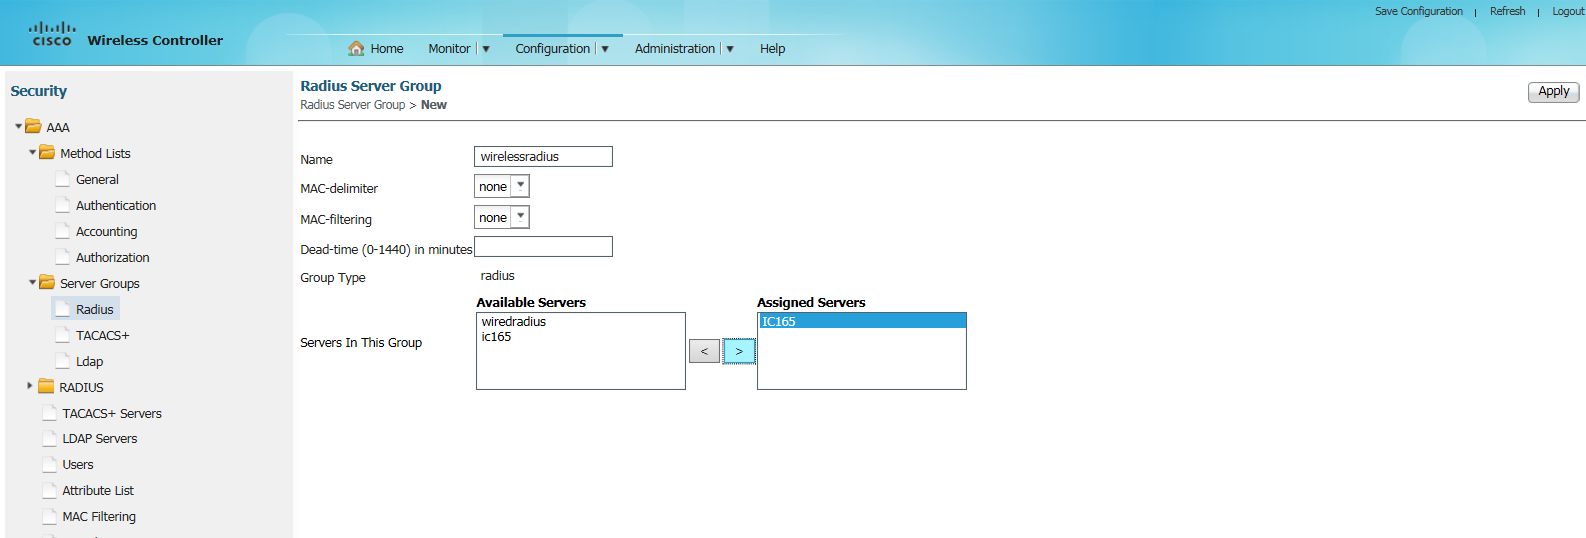The image size is (1586, 538).
Task: Collapse the Server Groups tree node
Action: tap(32, 283)
